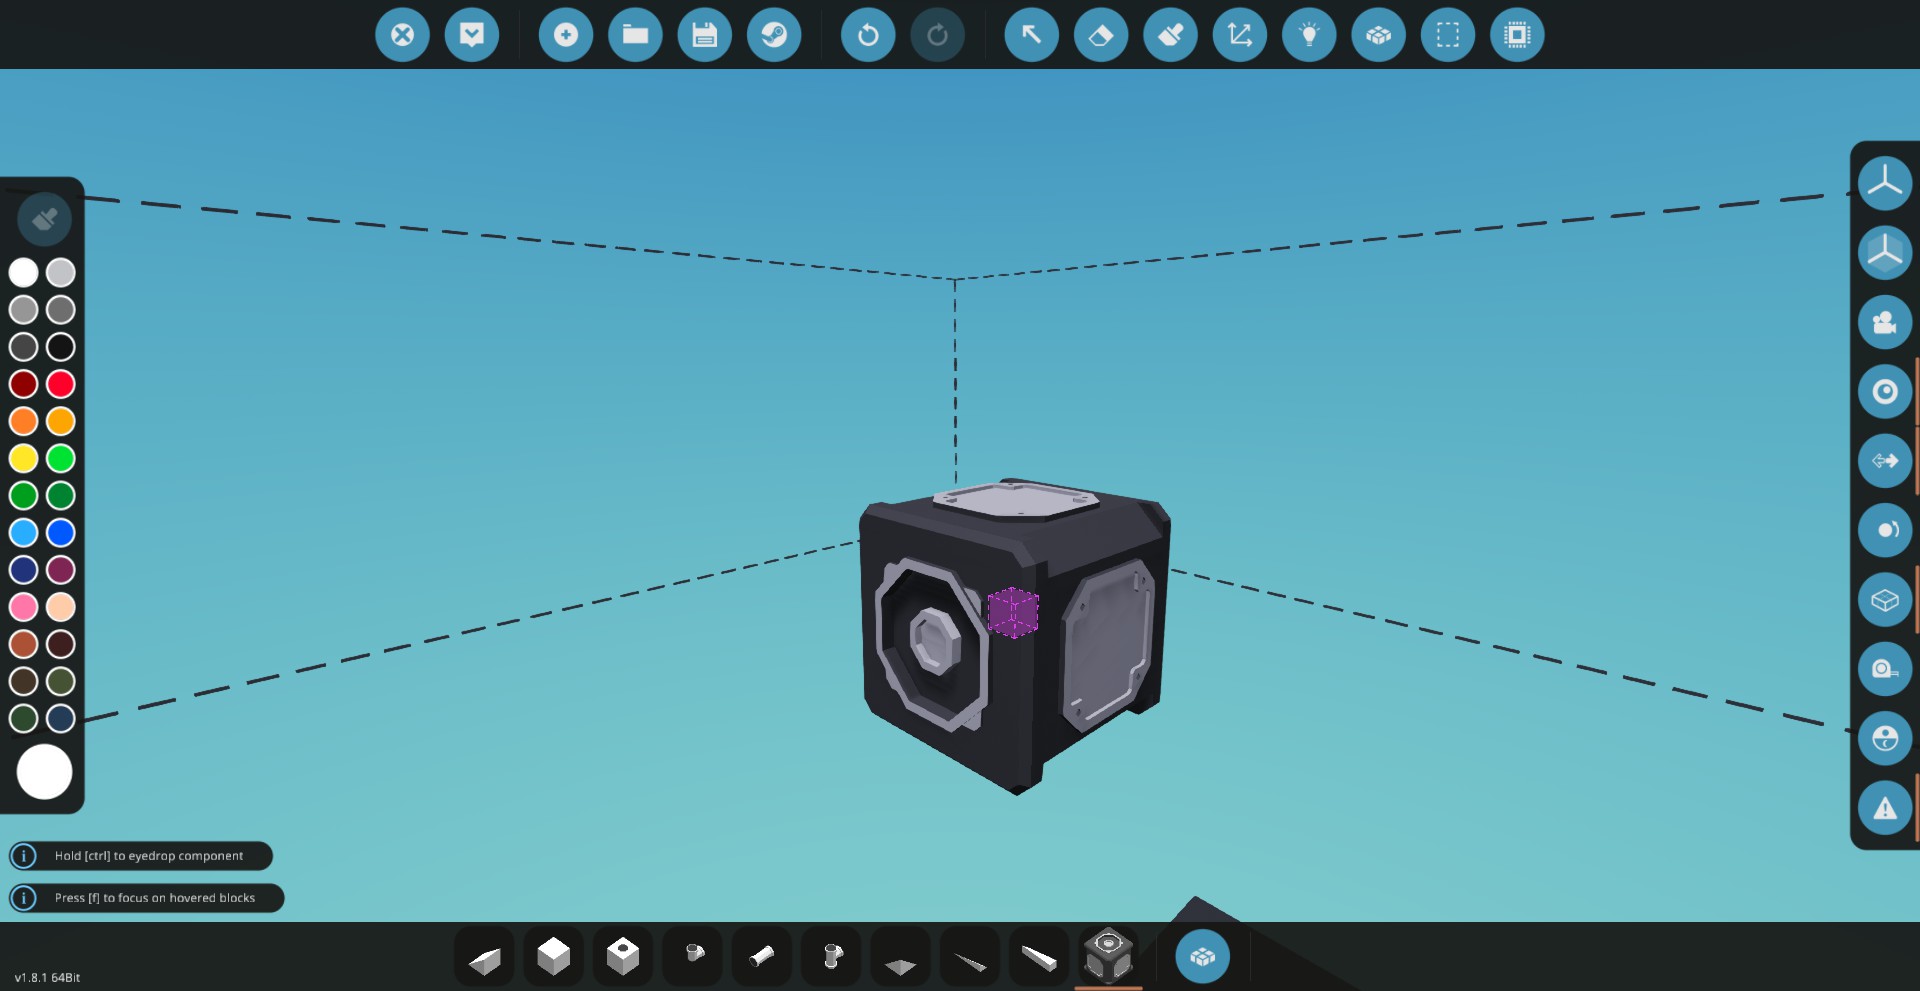Screen dimensions: 1920x991
Task: Click the 'v1.8.1 64Bit' version text
Action: pyautogui.click(x=47, y=977)
